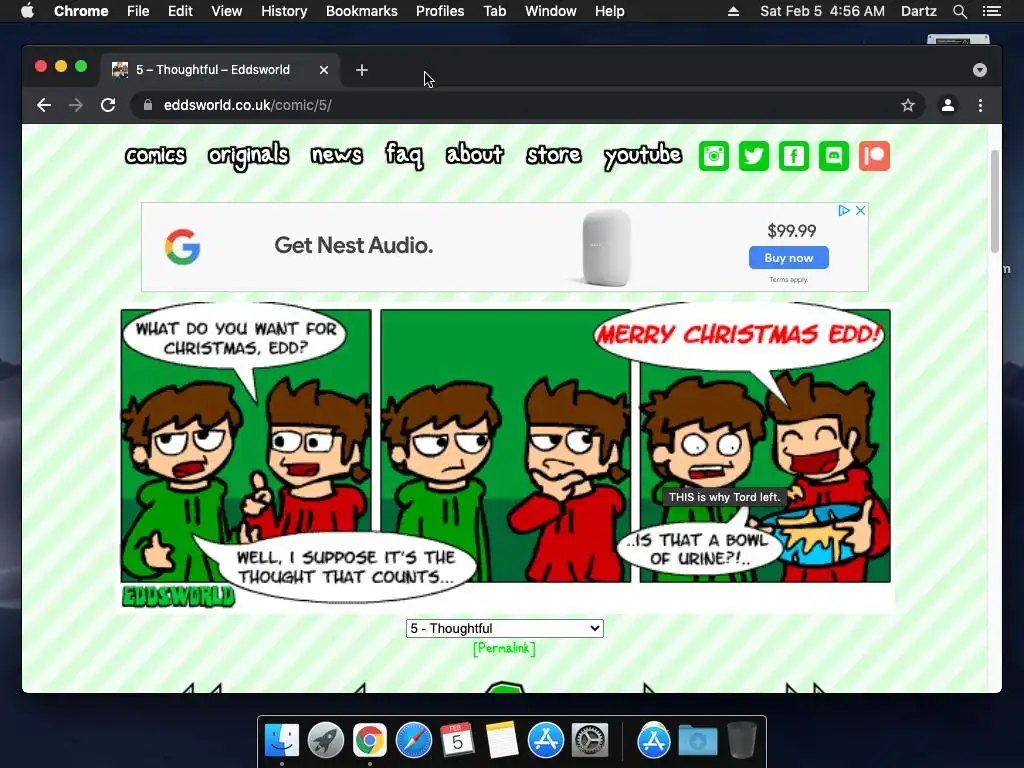Open Notes in the Dock
The width and height of the screenshot is (1024, 768).
click(x=502, y=741)
